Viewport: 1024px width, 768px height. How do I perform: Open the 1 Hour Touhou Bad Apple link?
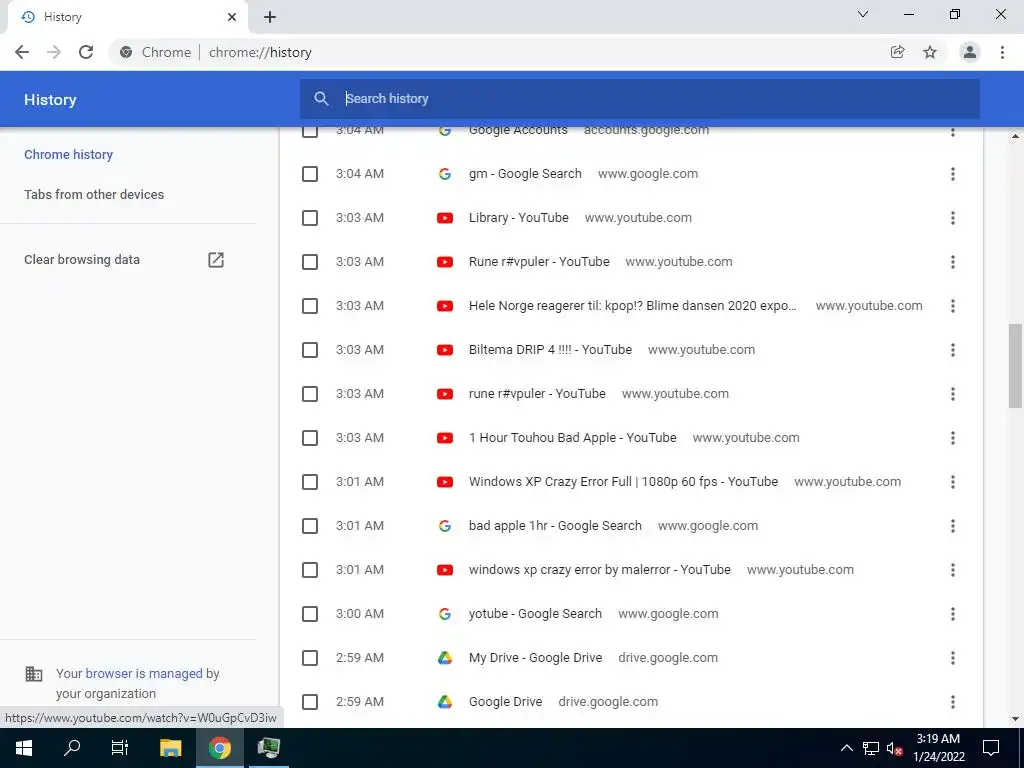tap(573, 438)
